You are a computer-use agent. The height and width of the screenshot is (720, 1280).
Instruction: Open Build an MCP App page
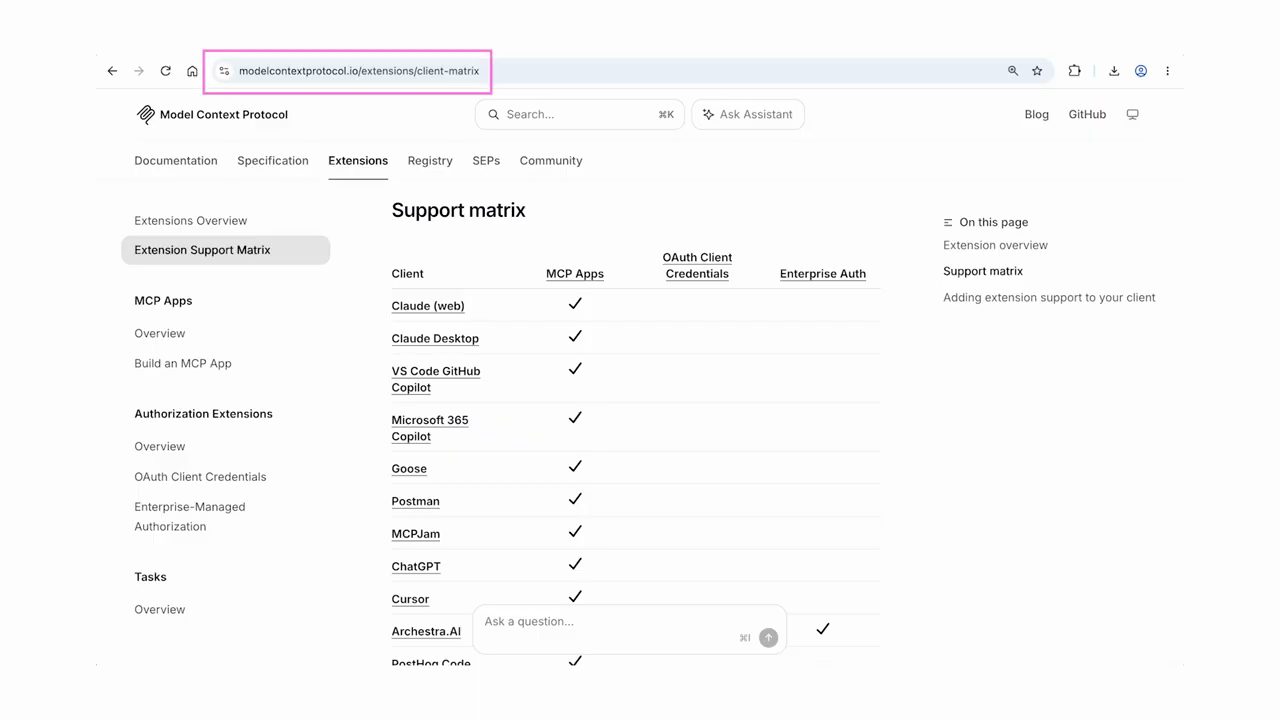(x=183, y=363)
